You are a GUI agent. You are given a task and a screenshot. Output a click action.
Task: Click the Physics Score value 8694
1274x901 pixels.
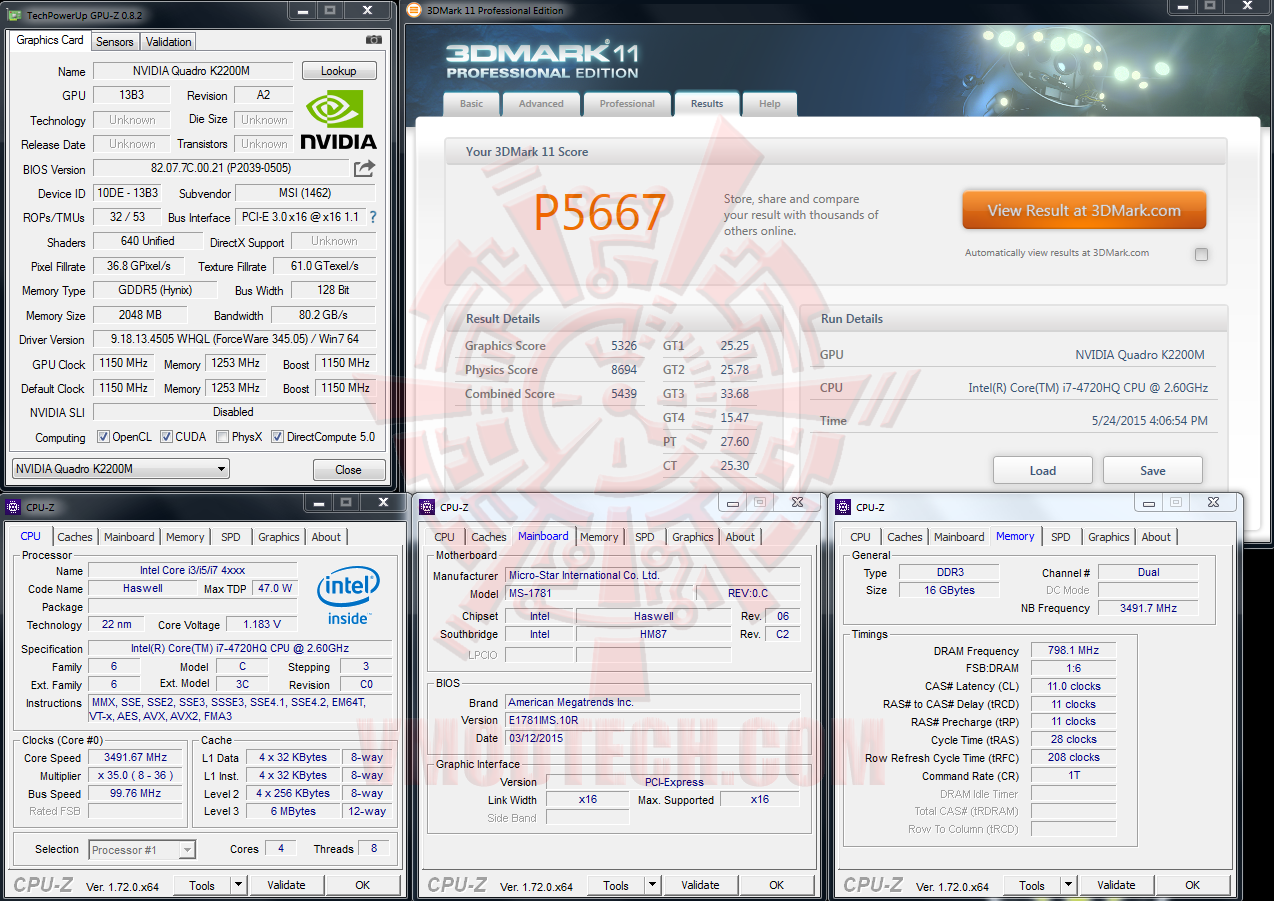[x=624, y=370]
